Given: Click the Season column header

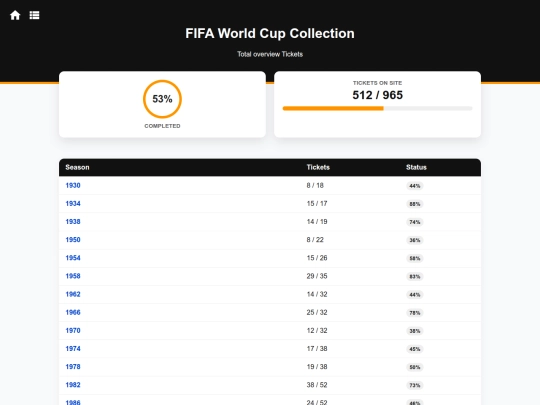Looking at the screenshot, I should point(77,167).
